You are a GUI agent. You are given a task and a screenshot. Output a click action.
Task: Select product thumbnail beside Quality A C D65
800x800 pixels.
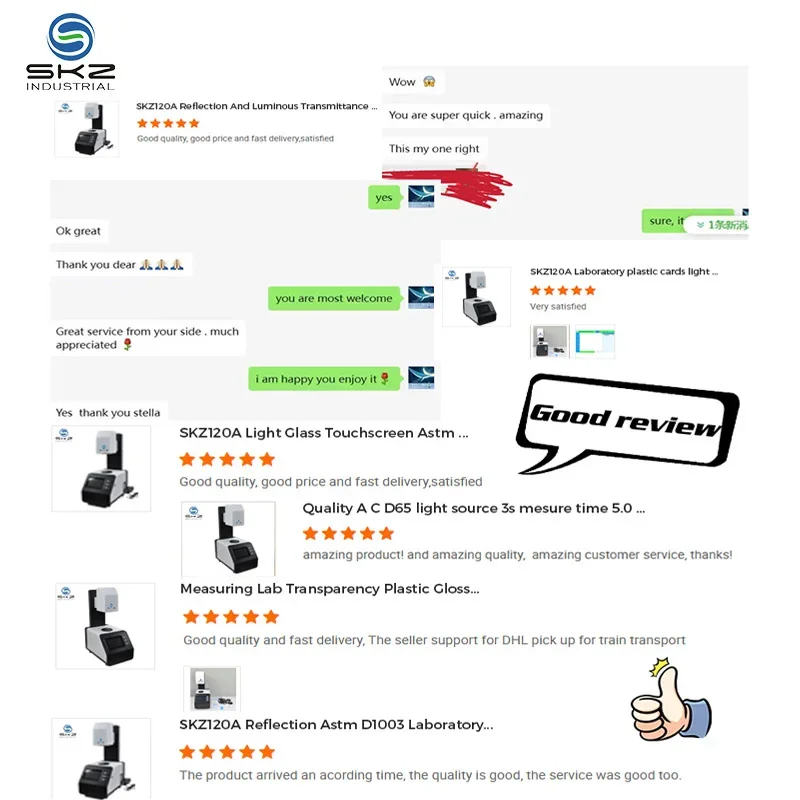click(x=228, y=539)
